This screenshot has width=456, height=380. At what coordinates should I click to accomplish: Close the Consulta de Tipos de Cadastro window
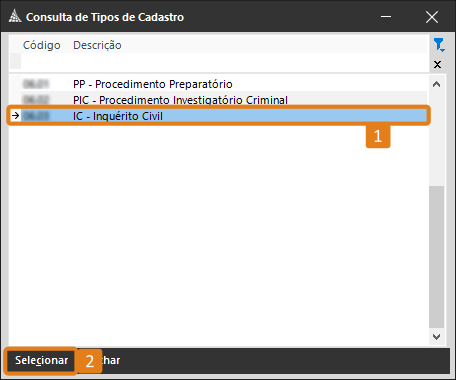pos(432,17)
